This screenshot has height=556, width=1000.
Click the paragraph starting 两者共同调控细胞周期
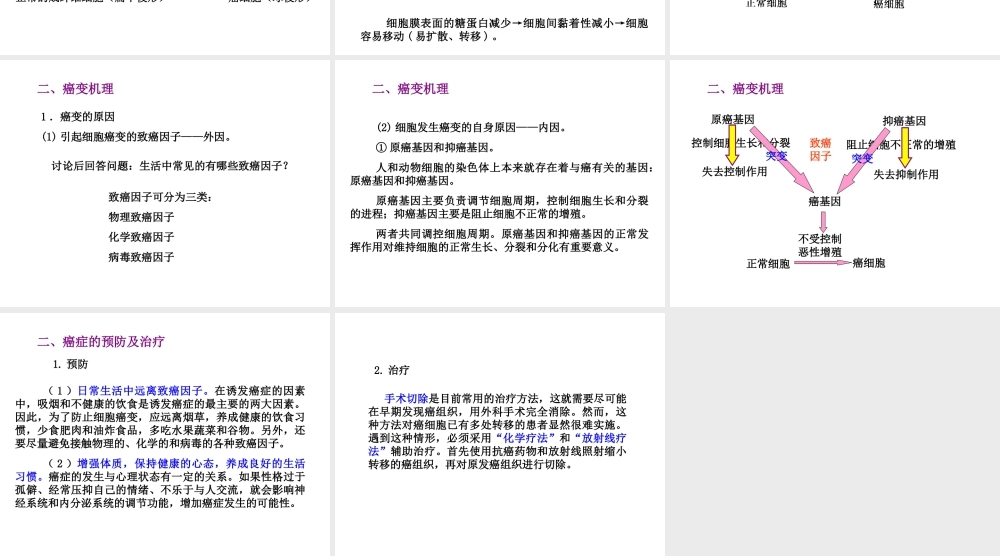tap(499, 240)
